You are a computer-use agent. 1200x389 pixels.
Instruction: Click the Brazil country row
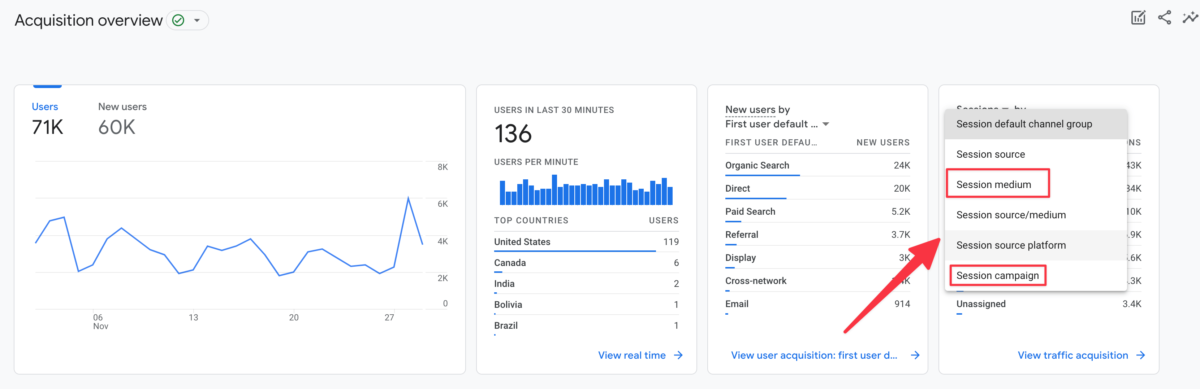click(x=586, y=326)
